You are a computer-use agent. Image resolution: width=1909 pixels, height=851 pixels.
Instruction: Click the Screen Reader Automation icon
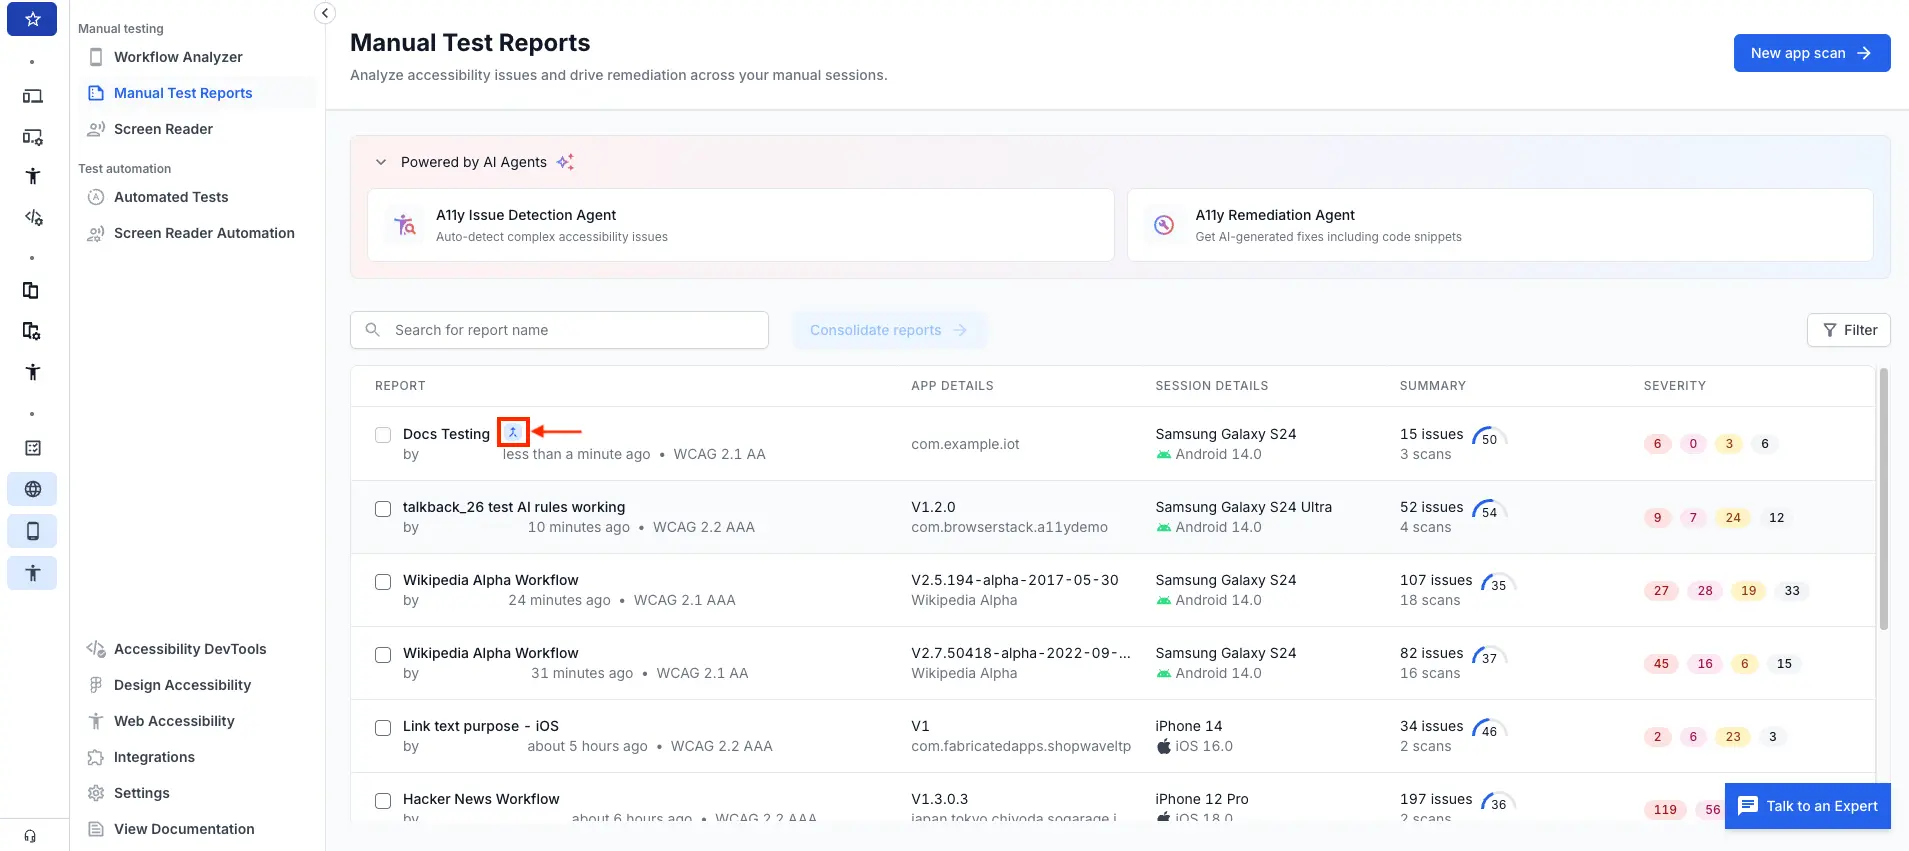96,233
